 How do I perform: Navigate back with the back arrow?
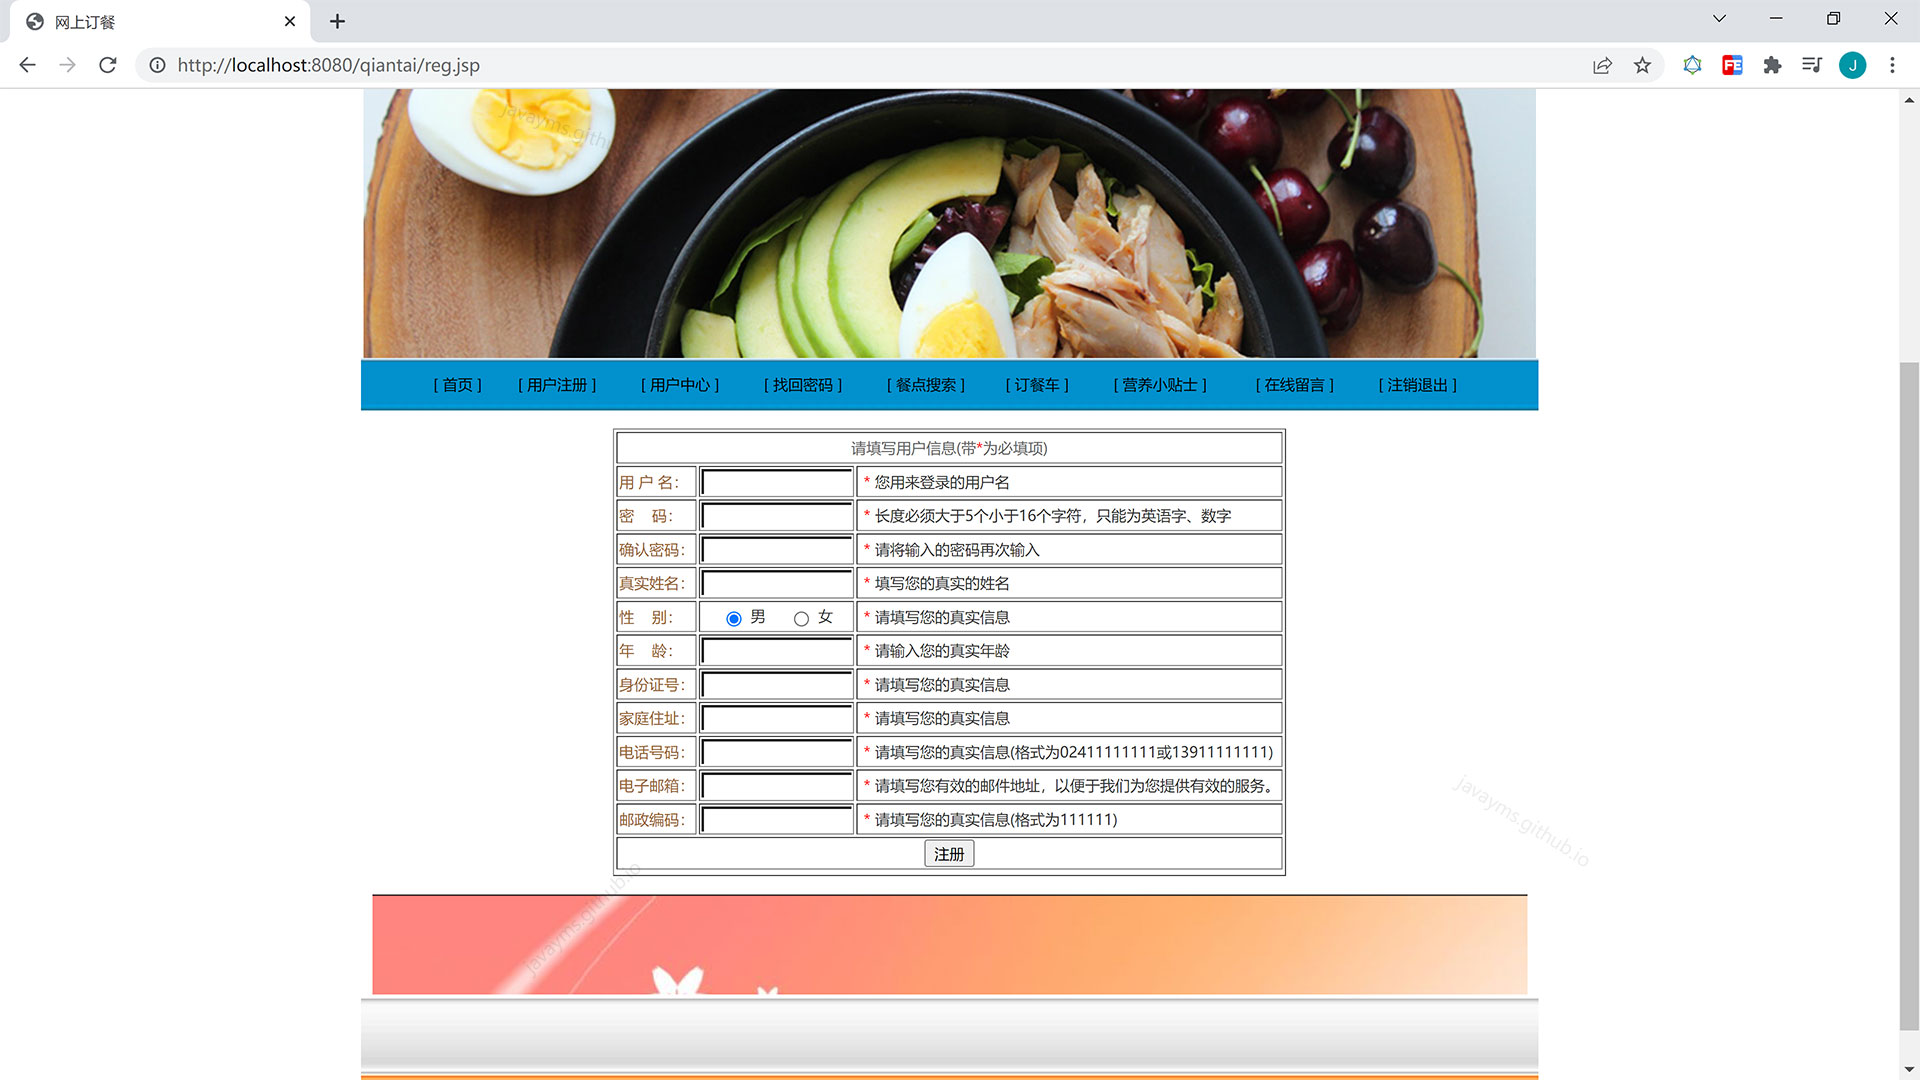coord(27,65)
